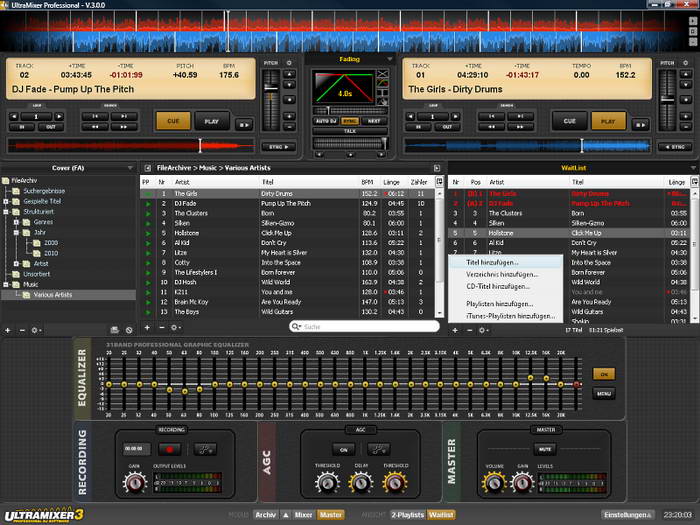Mute the master output
This screenshot has height=525, width=700.
(547, 449)
